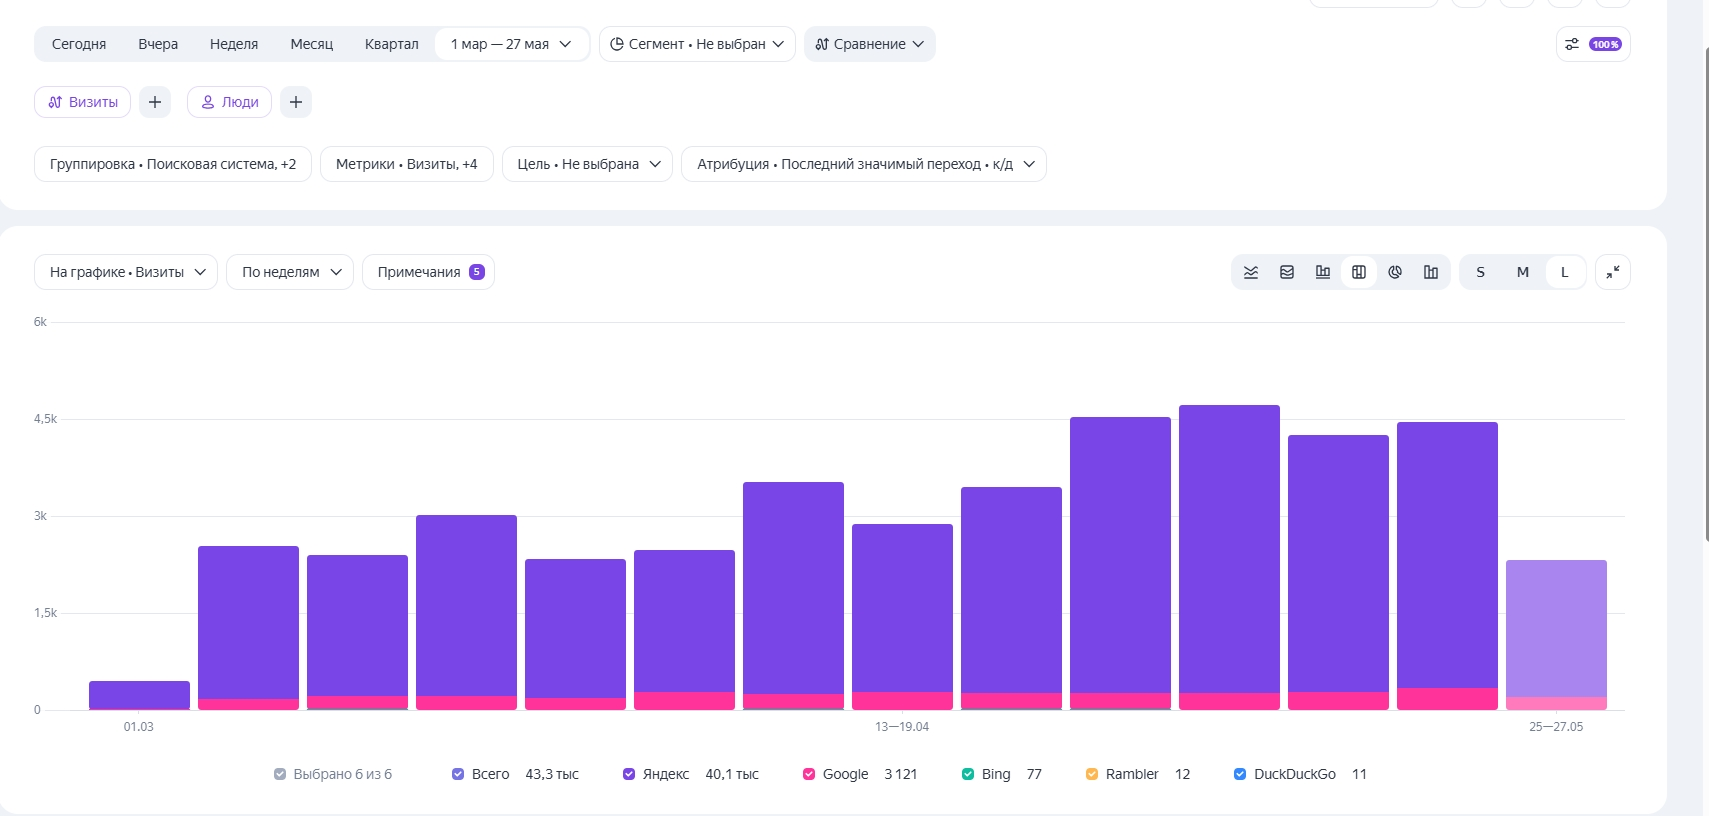Open the Примечания notes button

coord(428,272)
